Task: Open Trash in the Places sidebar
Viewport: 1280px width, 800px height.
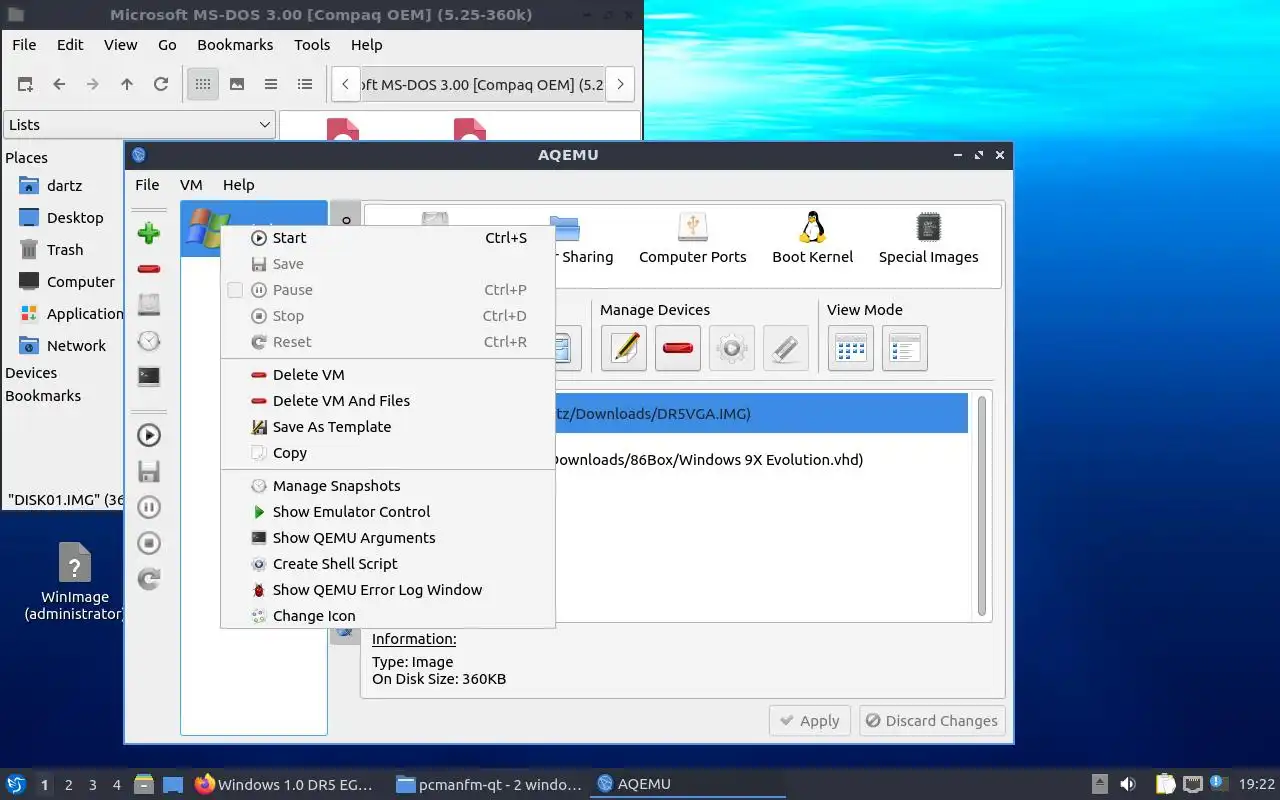Action: click(65, 250)
